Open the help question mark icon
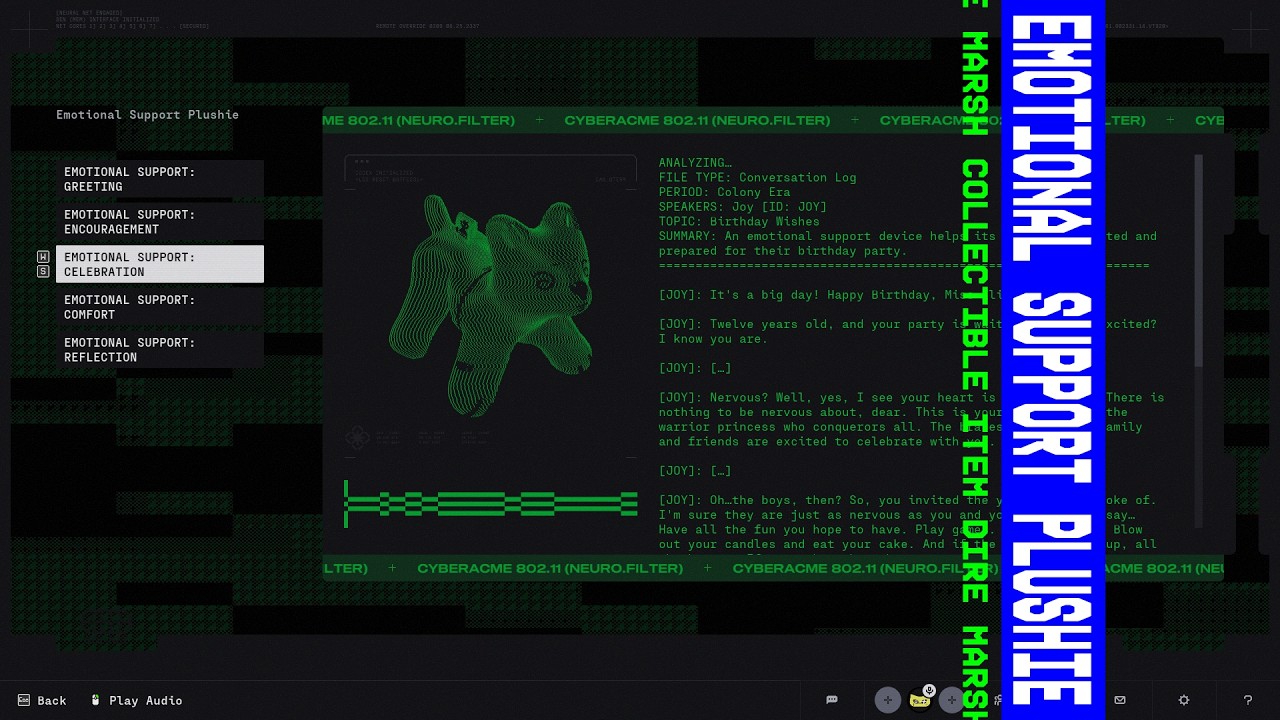 [x=1247, y=700]
